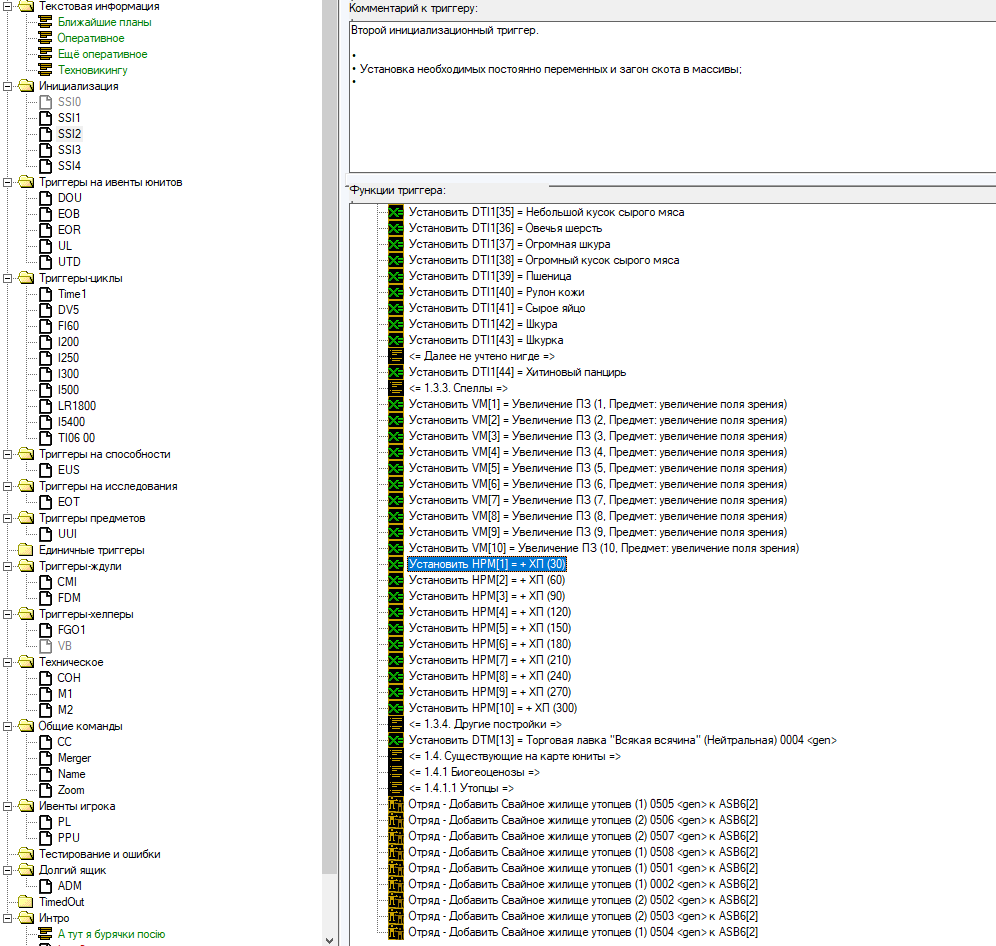Screen dimensions: 996x946
Task: Click the unit group icon of the 0505 action
Action: pyautogui.click(x=396, y=804)
